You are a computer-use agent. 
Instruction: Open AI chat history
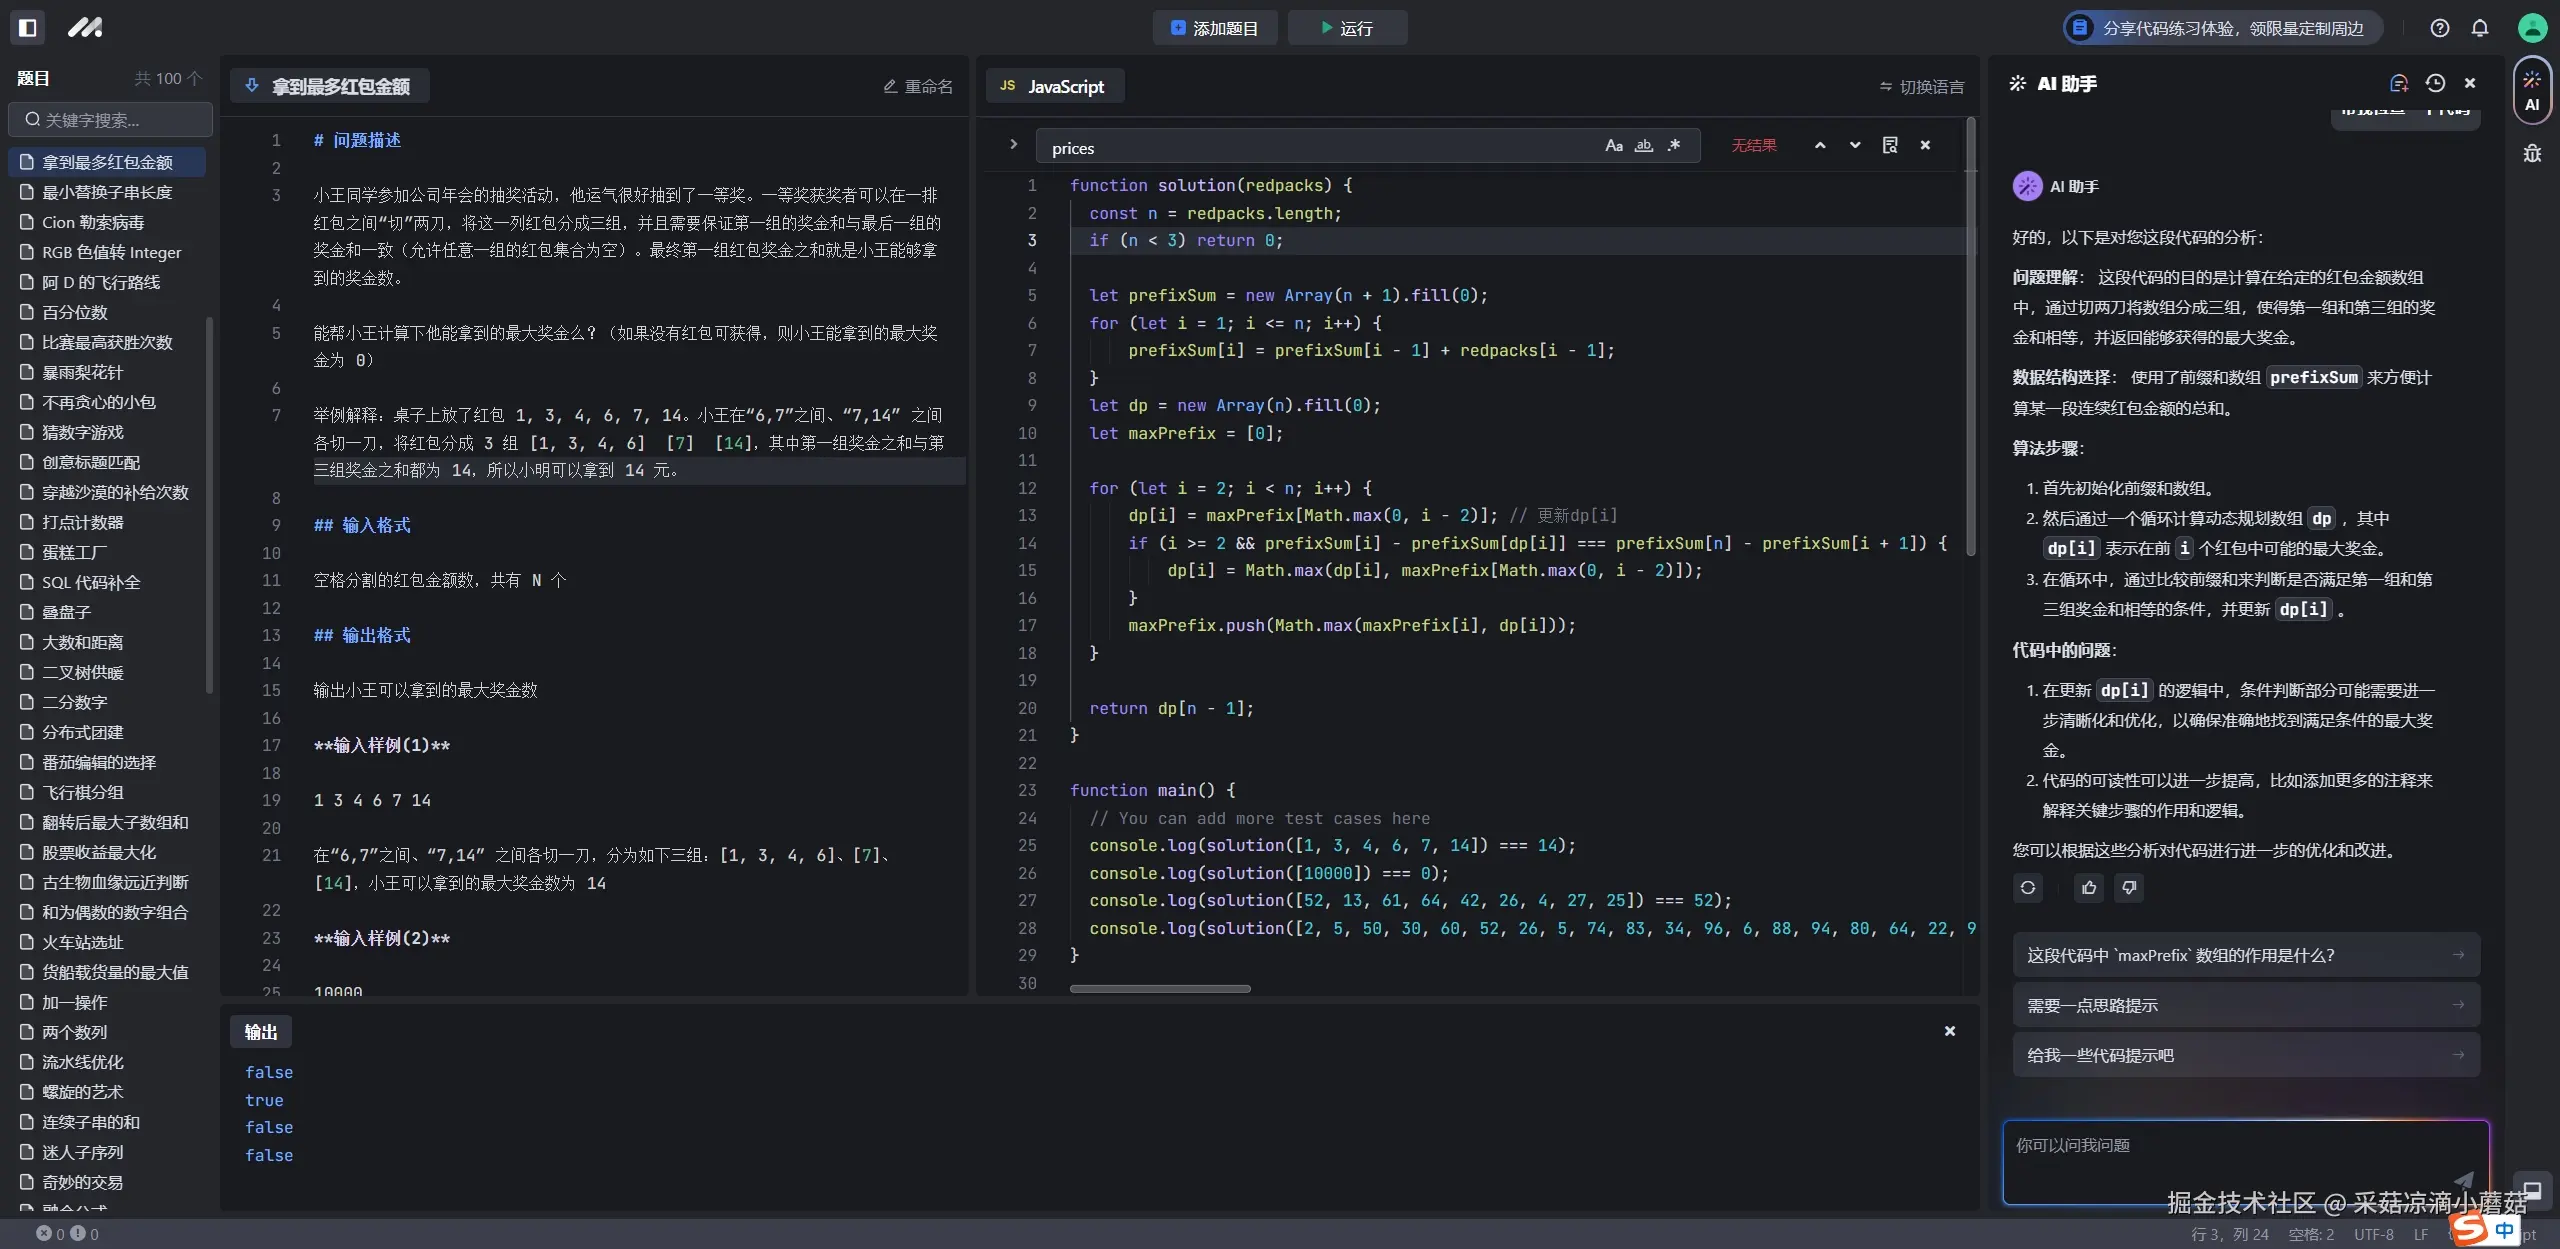click(x=2435, y=84)
